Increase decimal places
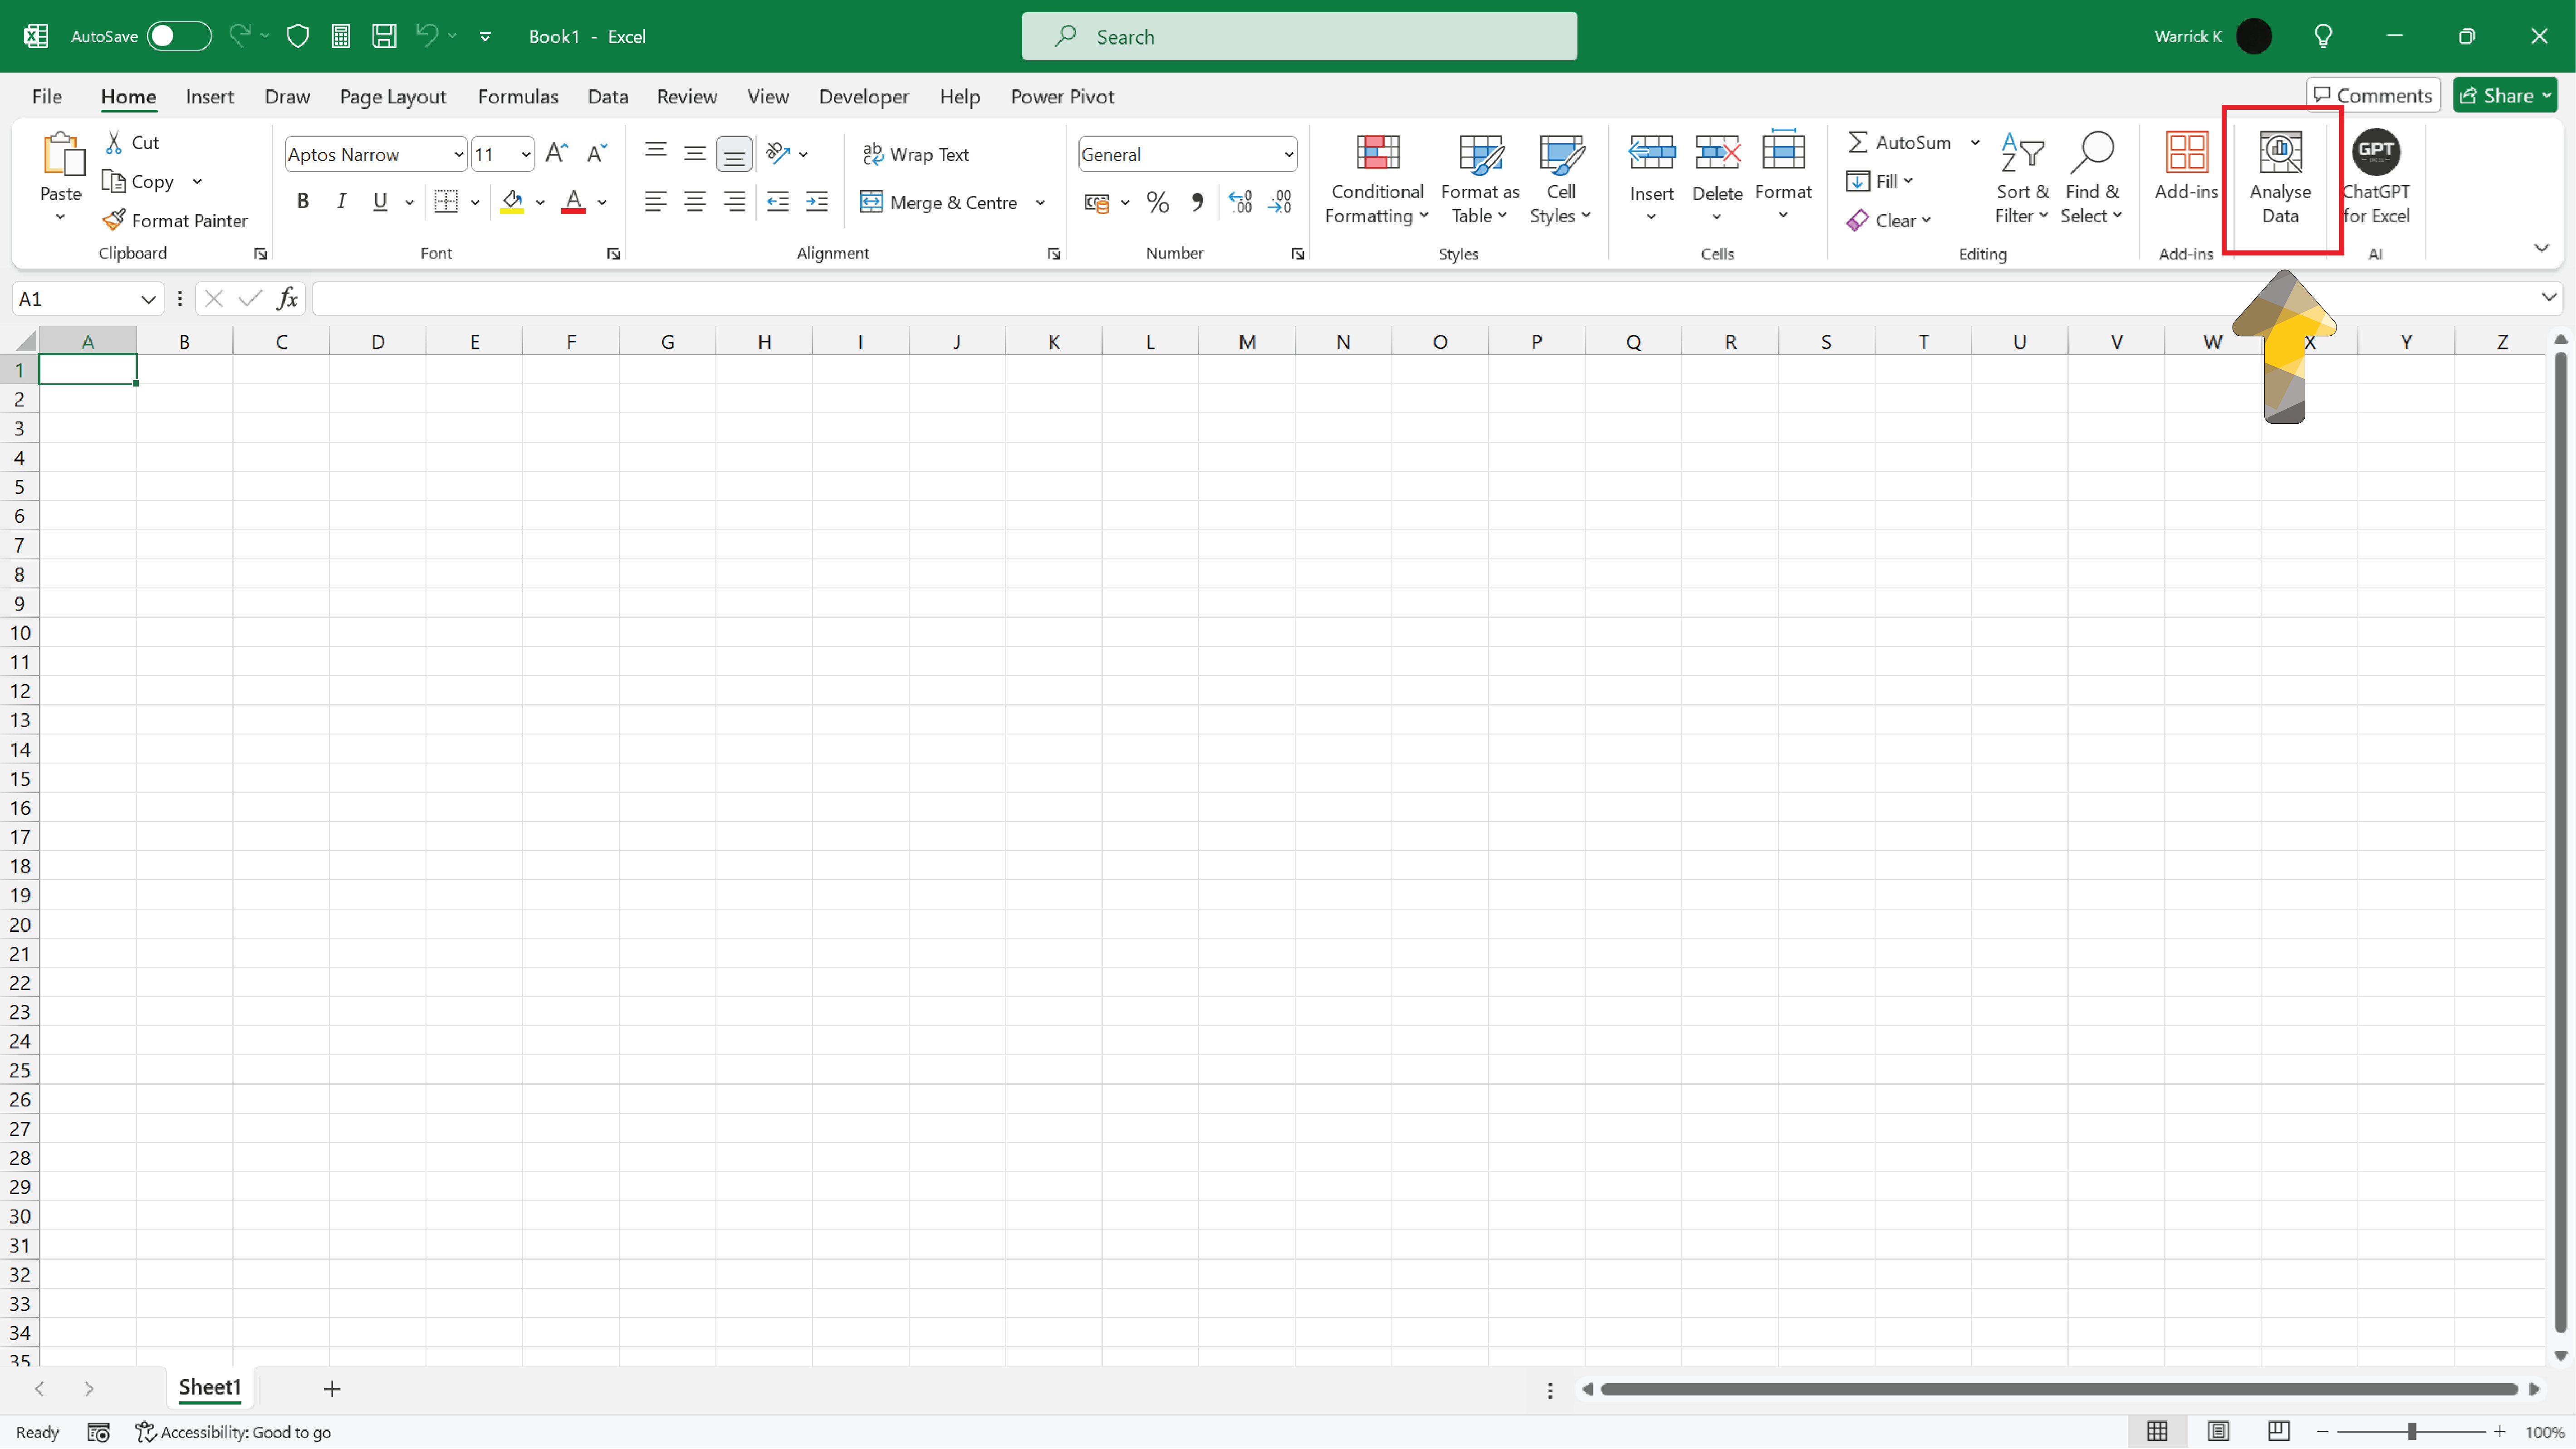The height and width of the screenshot is (1449, 2576). 1240,203
